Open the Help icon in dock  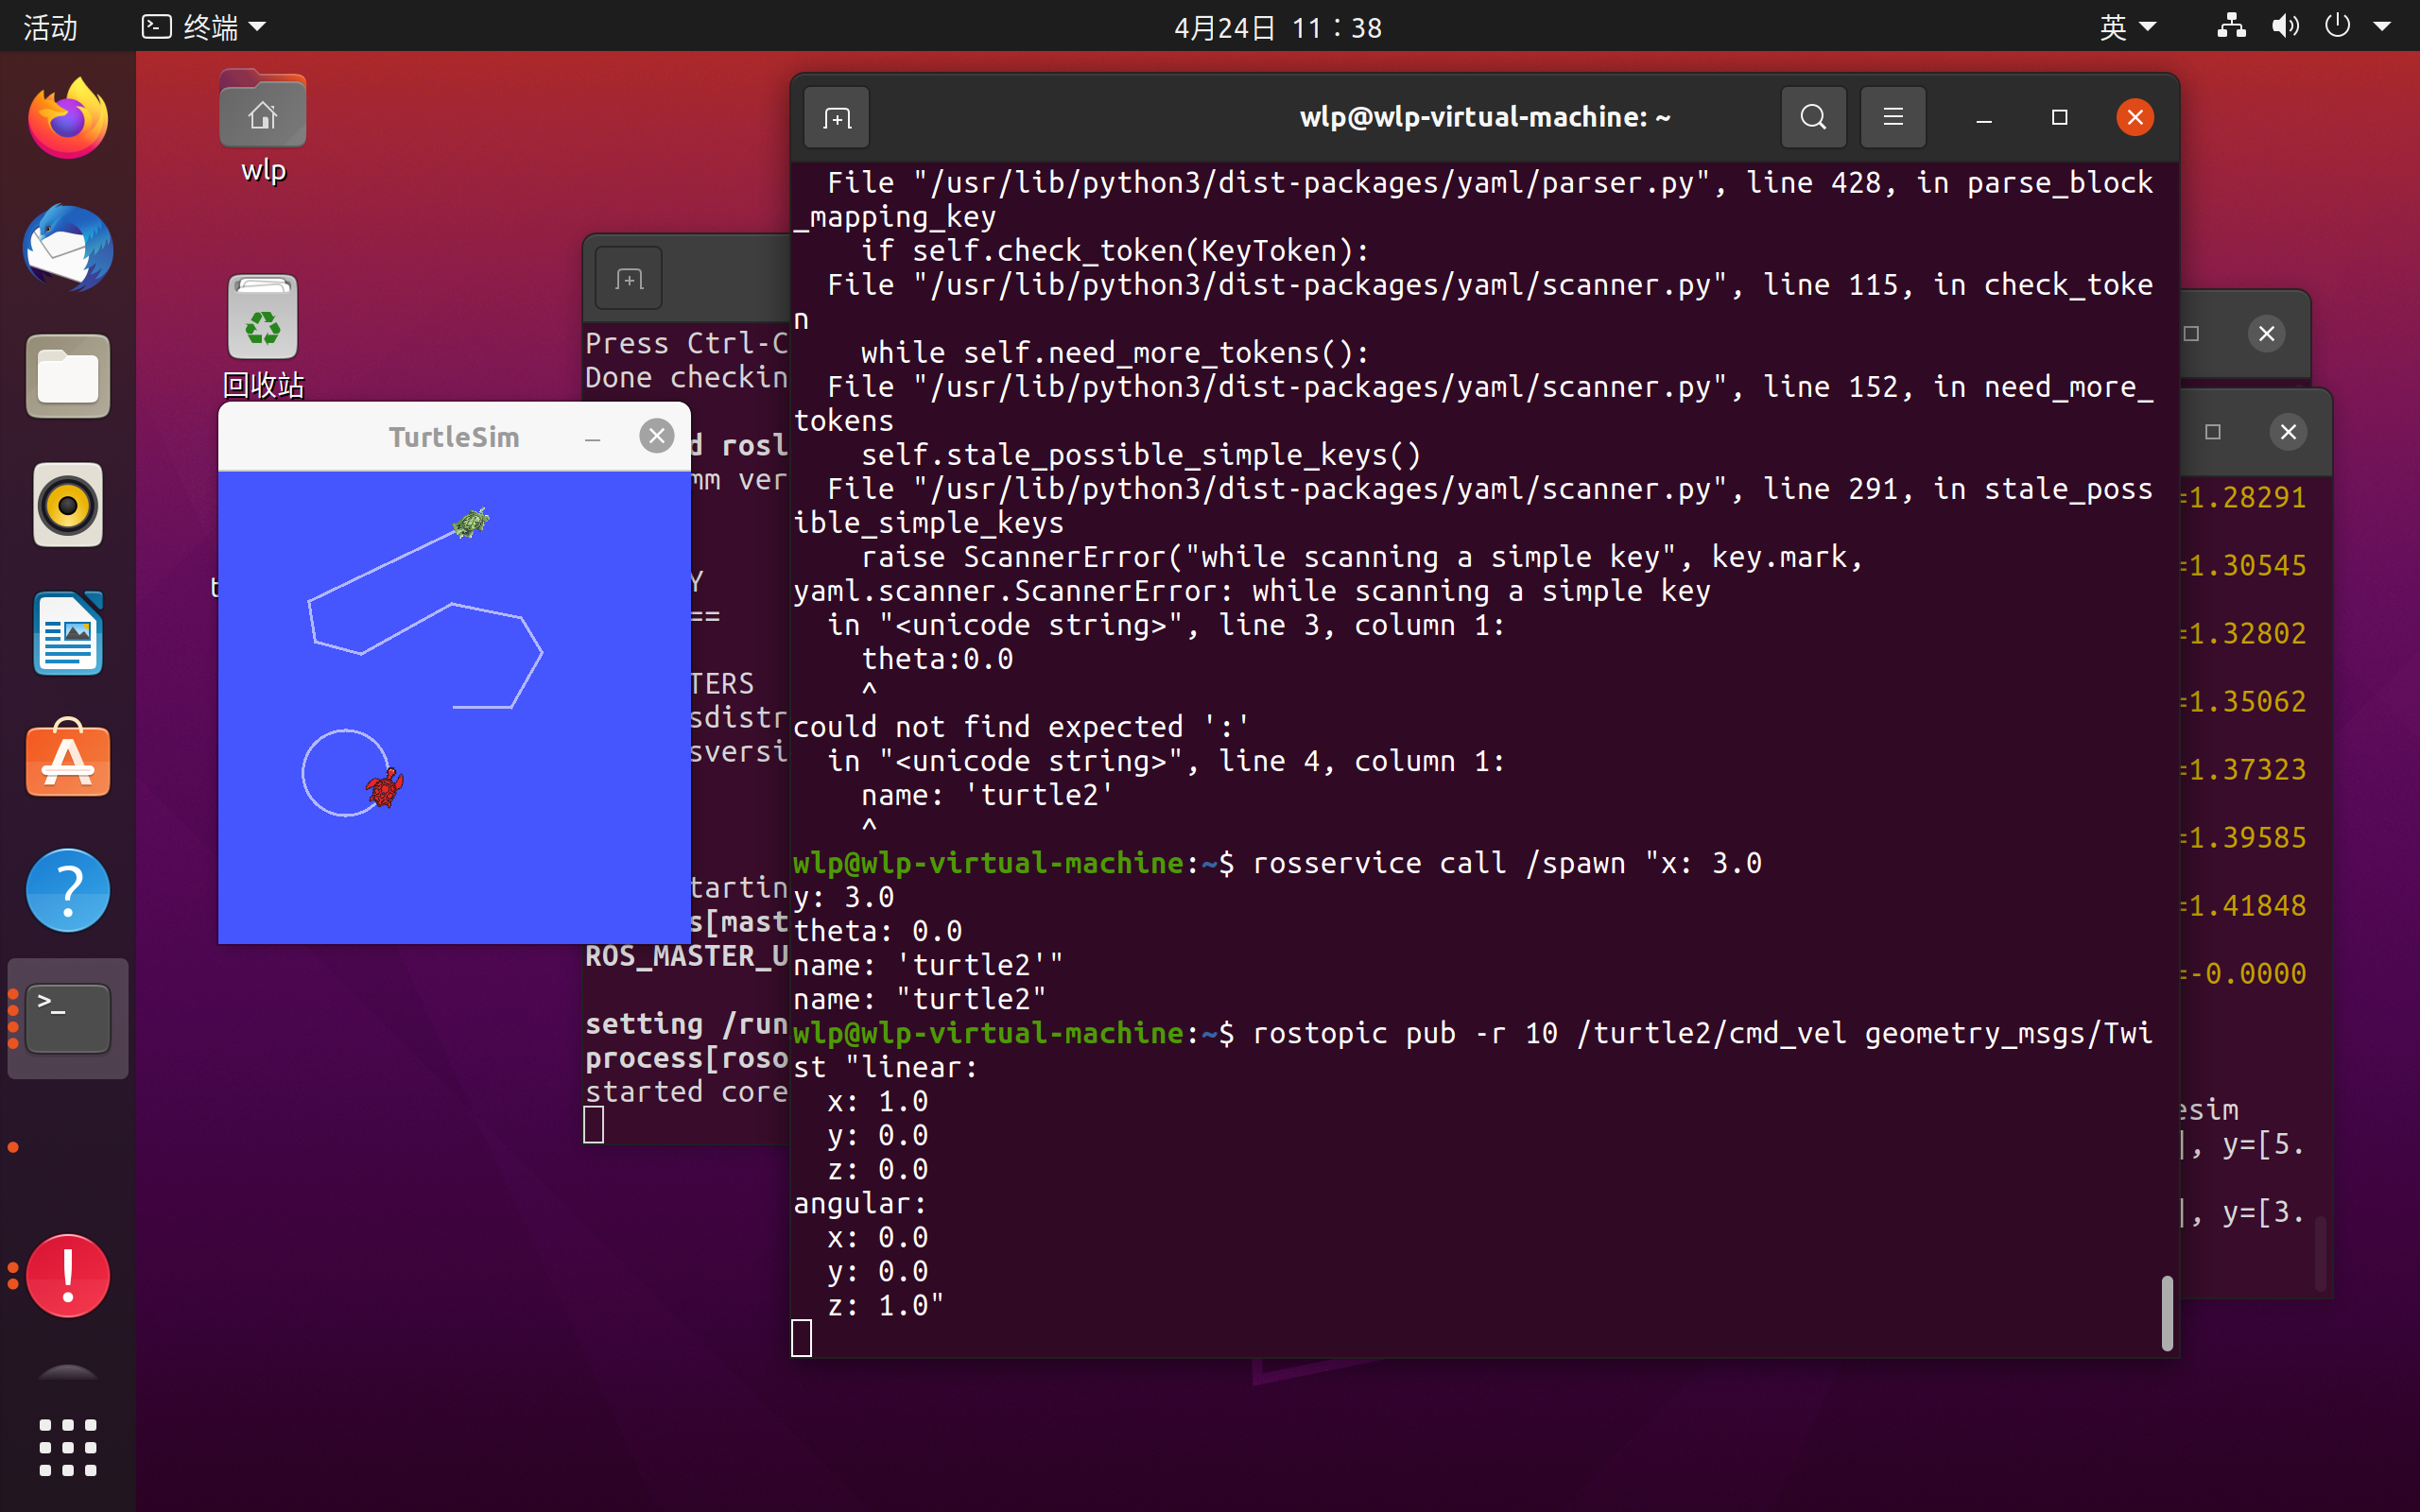pyautogui.click(x=68, y=889)
